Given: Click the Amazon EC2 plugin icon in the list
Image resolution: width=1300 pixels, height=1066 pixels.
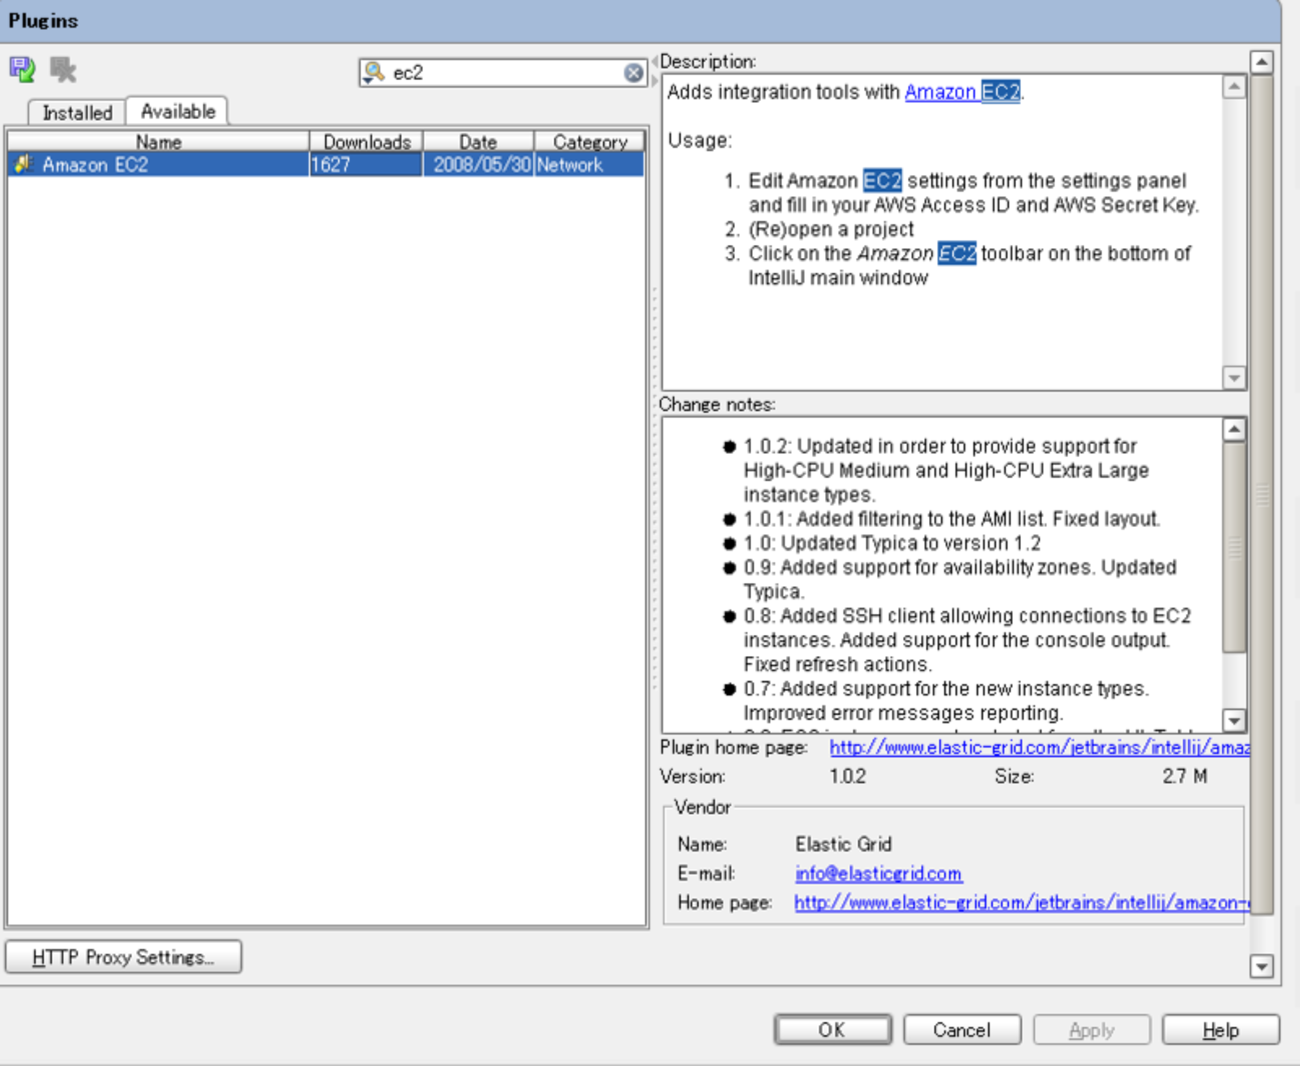Looking at the screenshot, I should click(23, 164).
